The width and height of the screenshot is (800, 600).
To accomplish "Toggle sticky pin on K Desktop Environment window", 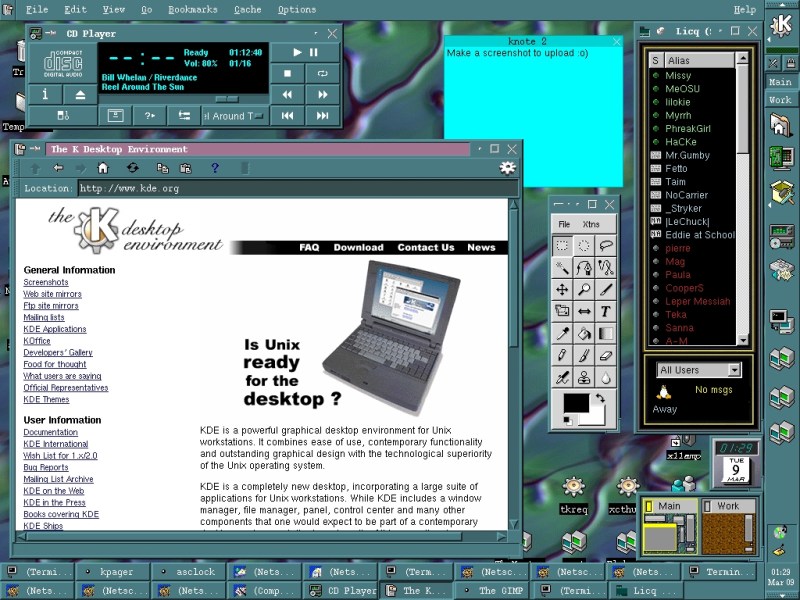I will tap(35, 149).
